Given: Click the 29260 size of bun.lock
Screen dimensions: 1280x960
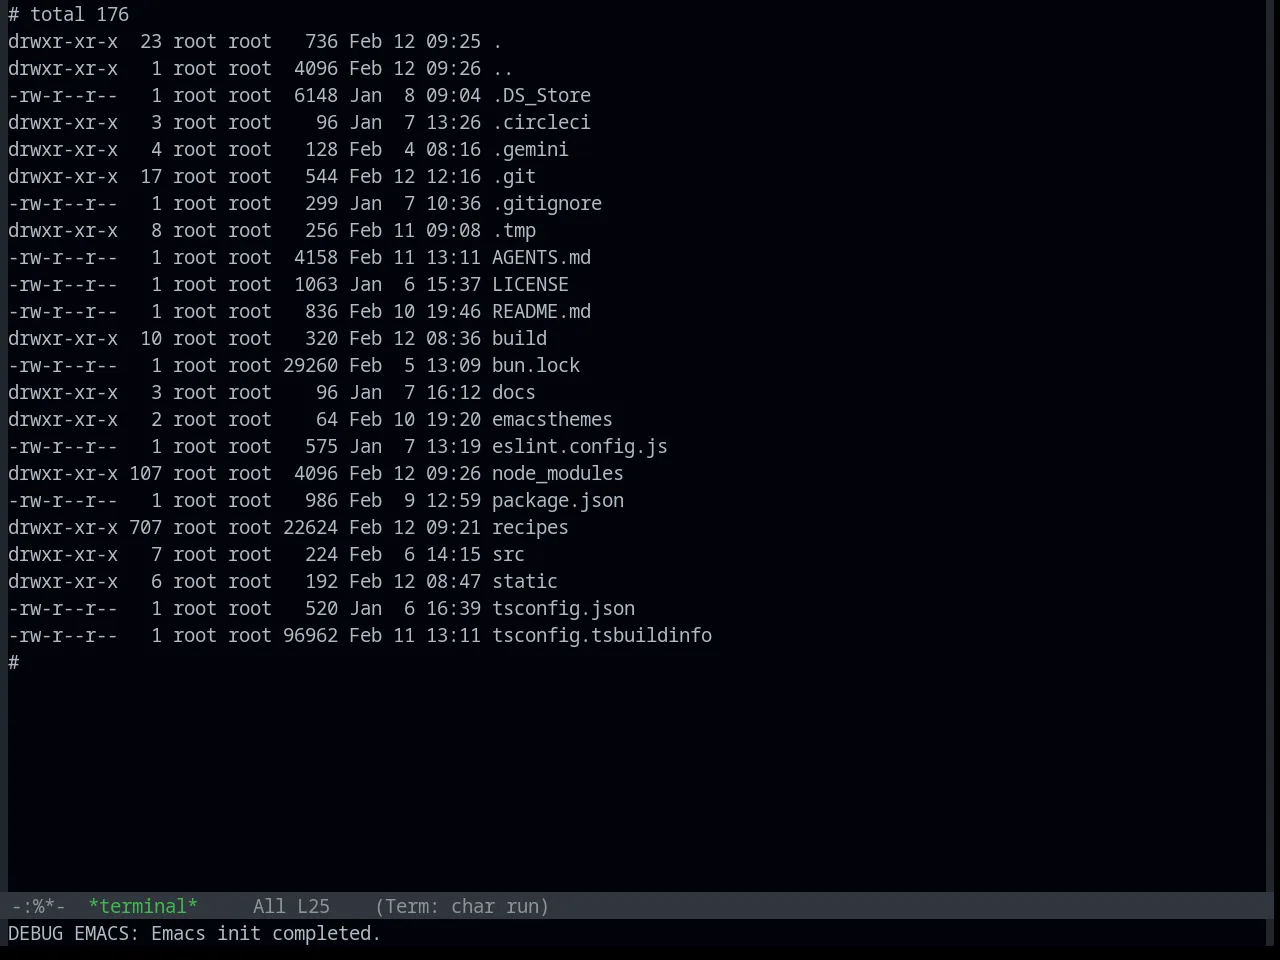Looking at the screenshot, I should tap(310, 365).
